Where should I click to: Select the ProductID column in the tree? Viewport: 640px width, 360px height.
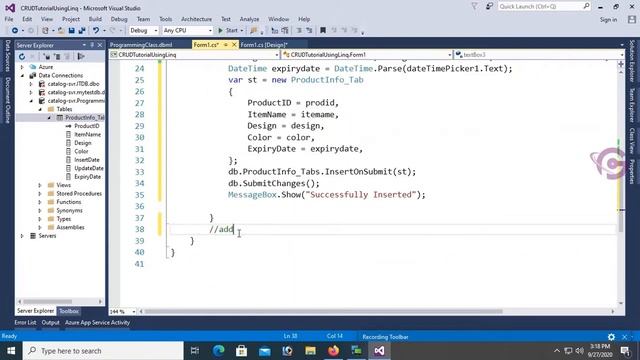(87, 126)
